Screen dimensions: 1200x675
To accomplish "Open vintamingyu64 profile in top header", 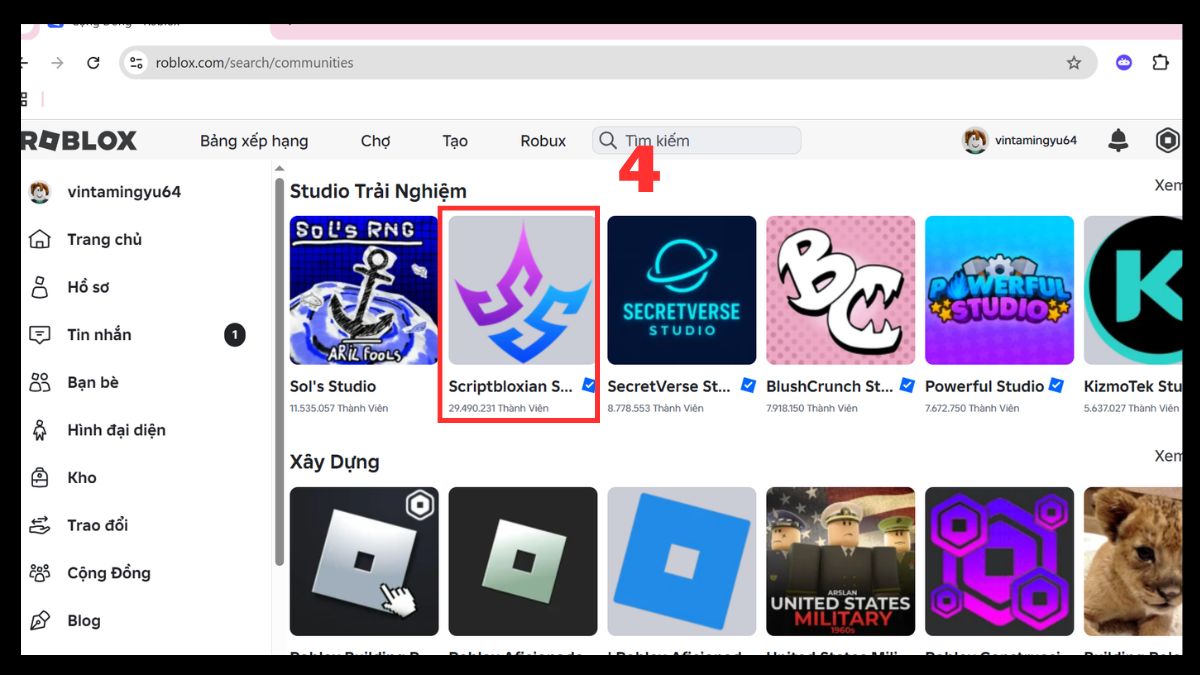I will [1020, 141].
